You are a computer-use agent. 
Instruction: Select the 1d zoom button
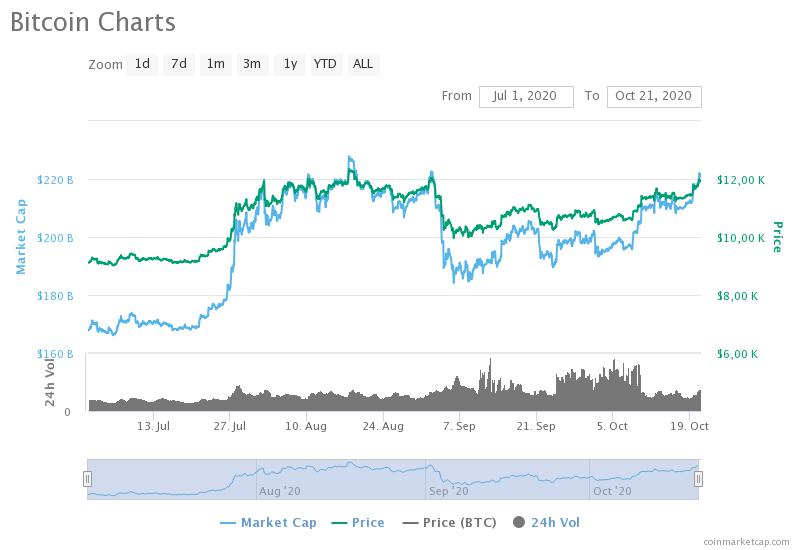pyautogui.click(x=143, y=64)
